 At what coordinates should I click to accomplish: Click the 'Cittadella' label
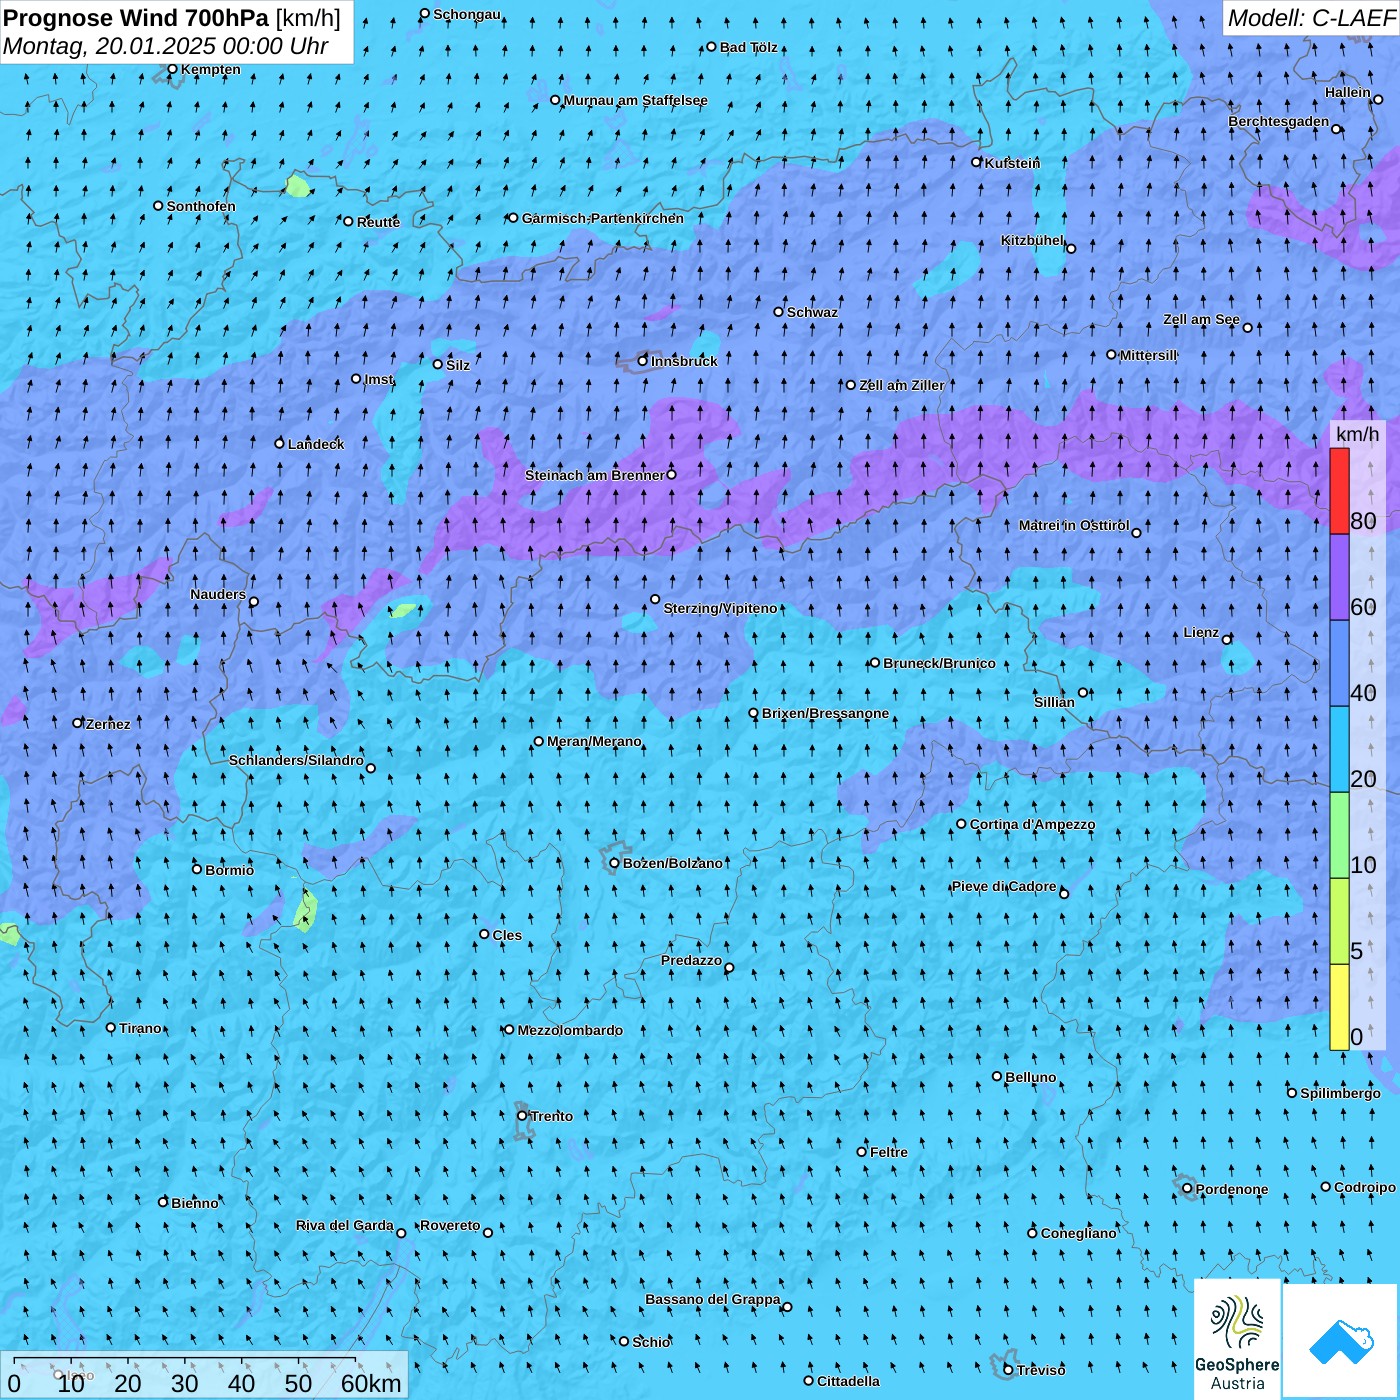click(x=848, y=1381)
